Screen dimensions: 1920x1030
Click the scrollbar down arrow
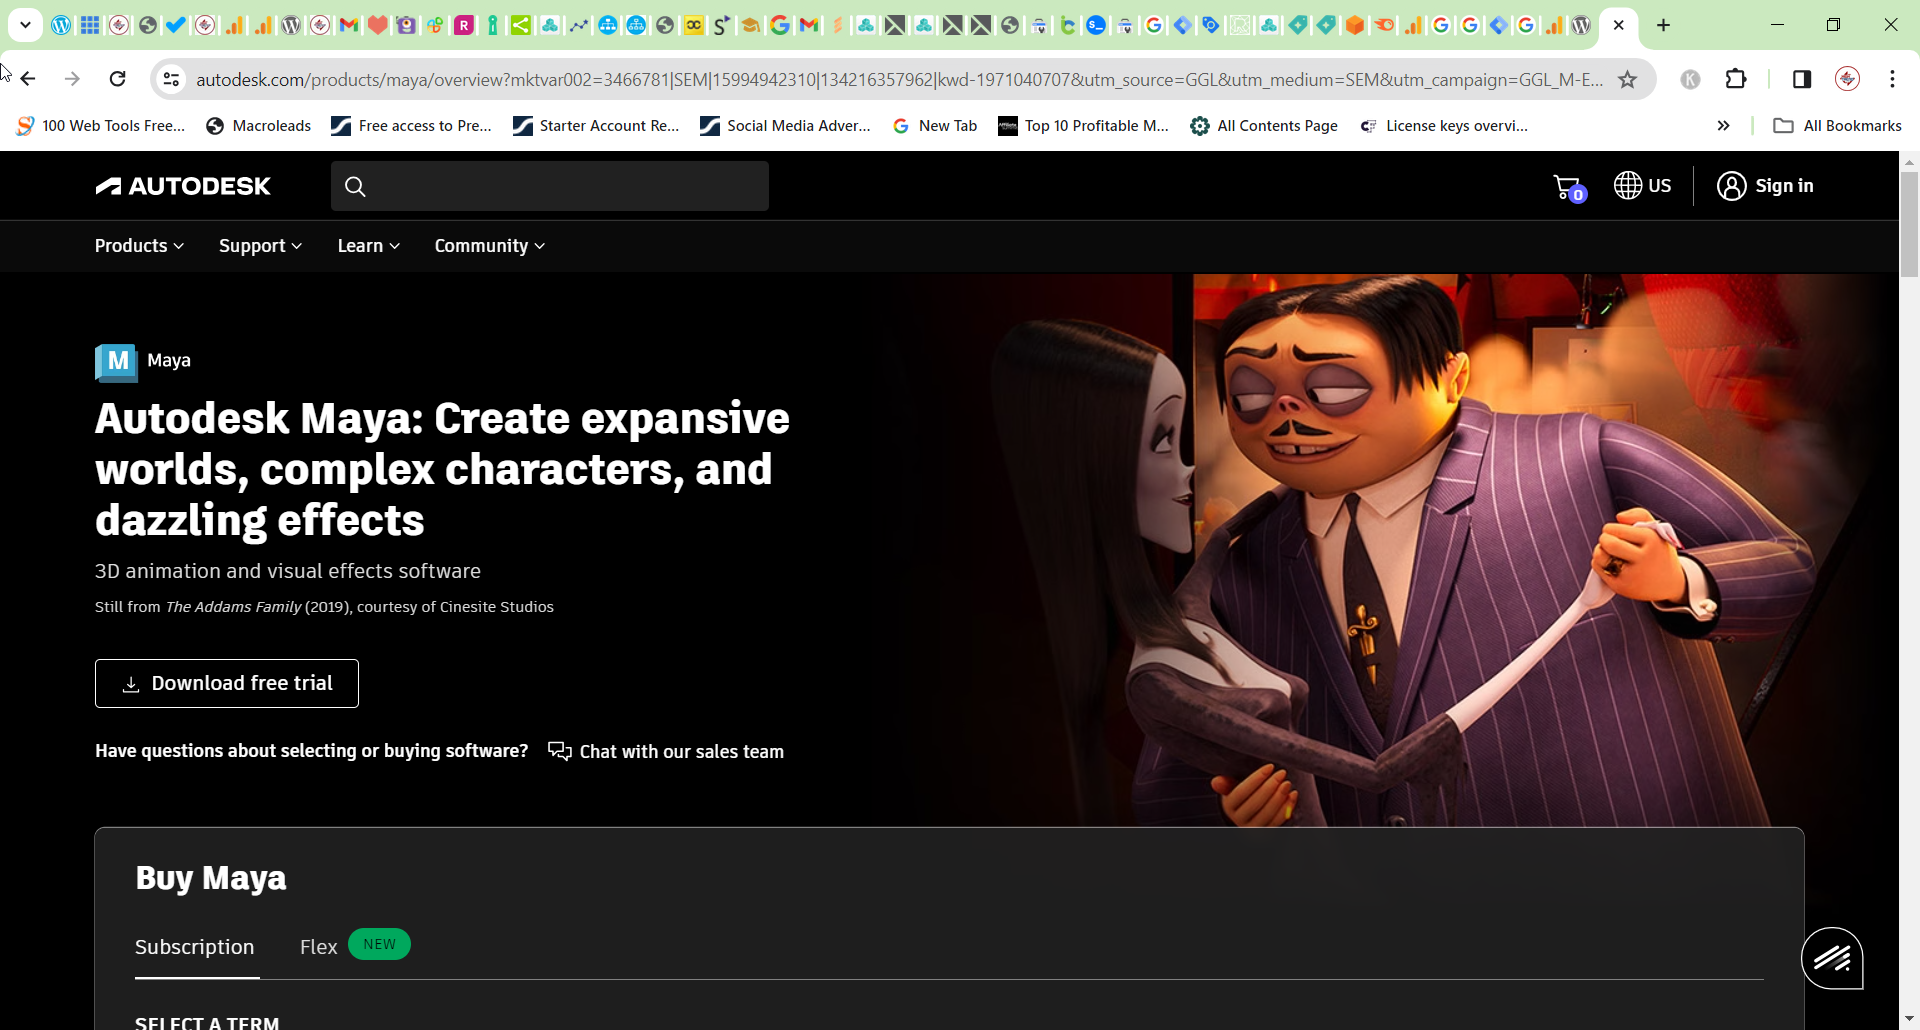(x=1909, y=1018)
